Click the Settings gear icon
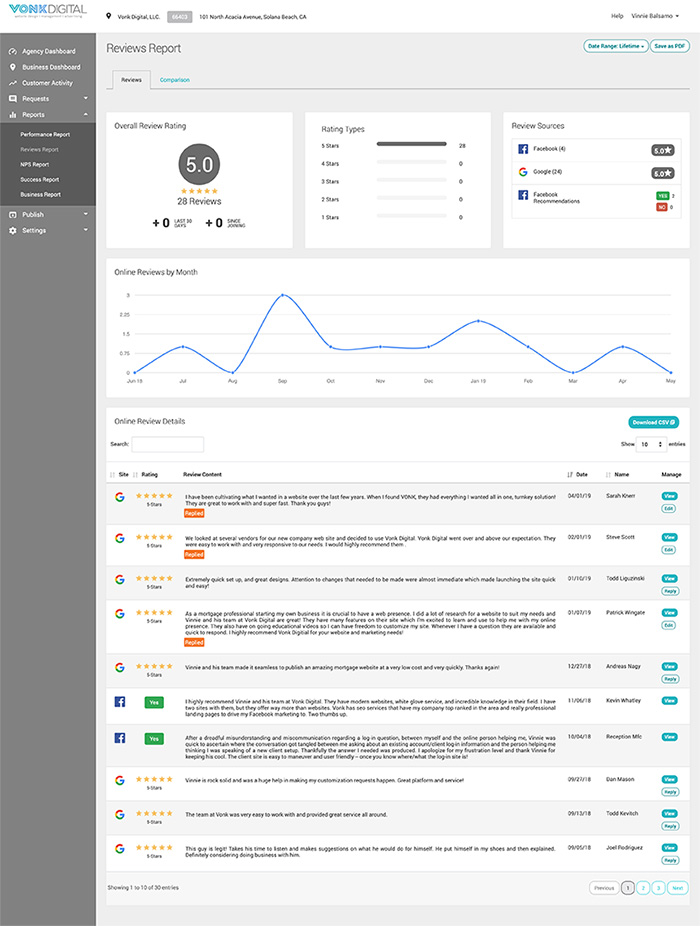This screenshot has width=700, height=926. (12, 231)
